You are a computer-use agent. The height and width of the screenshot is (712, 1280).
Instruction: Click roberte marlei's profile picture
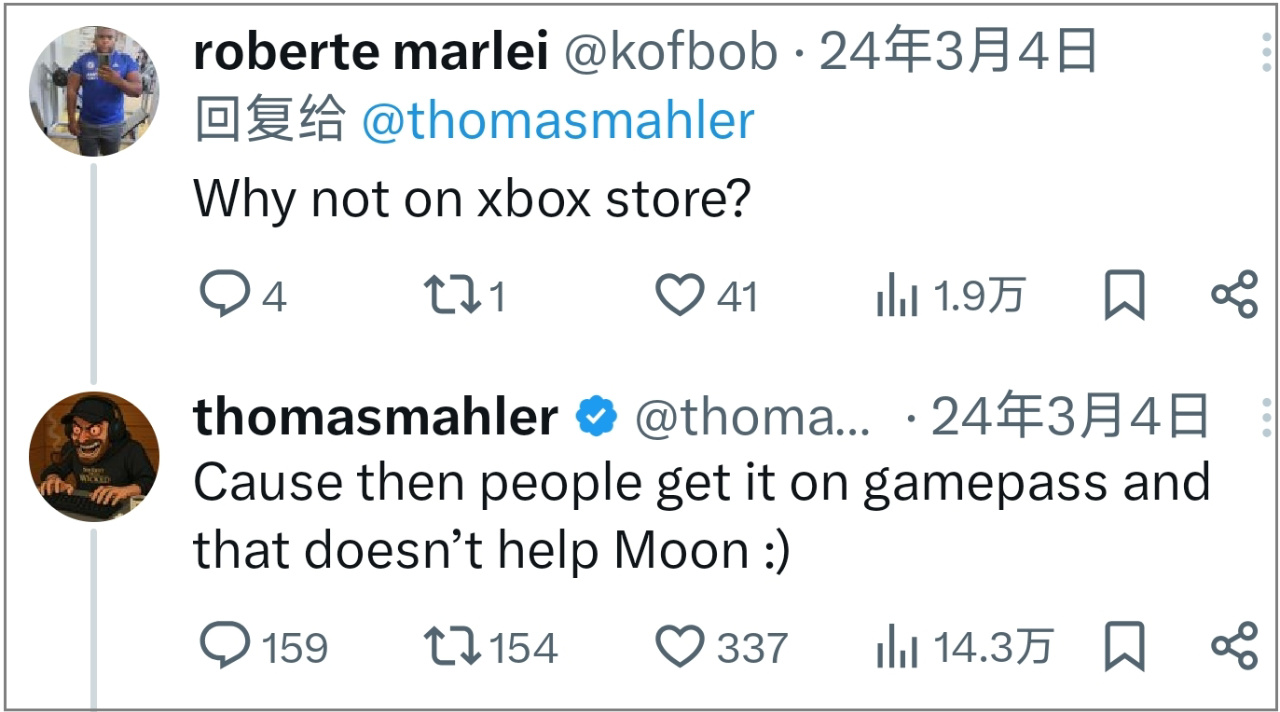[x=95, y=91]
